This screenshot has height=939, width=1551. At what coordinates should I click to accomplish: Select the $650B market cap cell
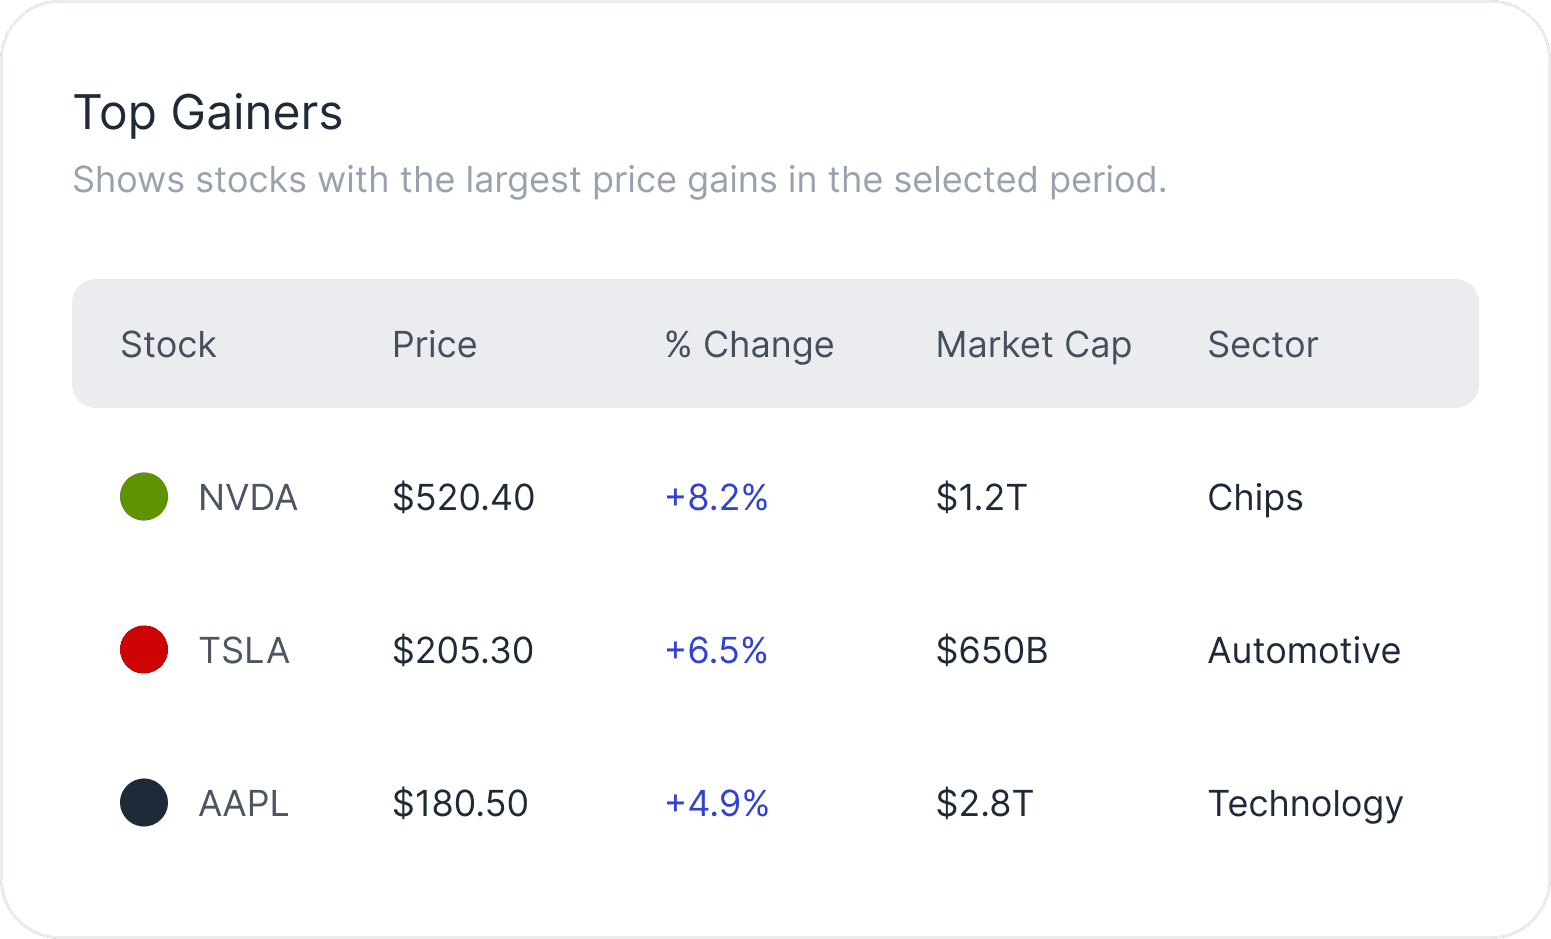point(991,650)
